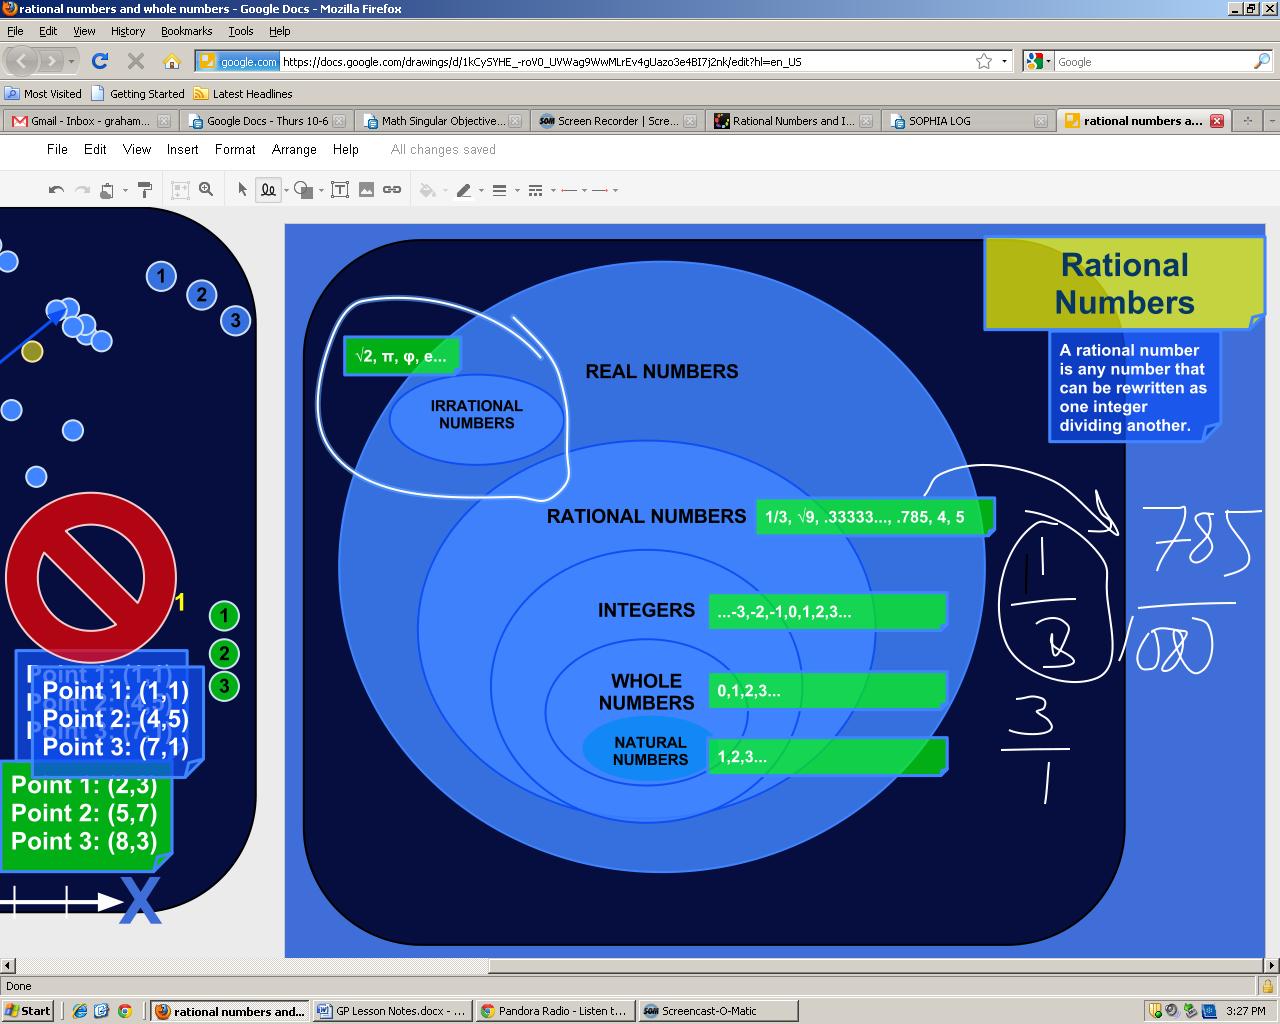The image size is (1280, 1024).
Task: Select the Text box tool
Action: click(340, 190)
